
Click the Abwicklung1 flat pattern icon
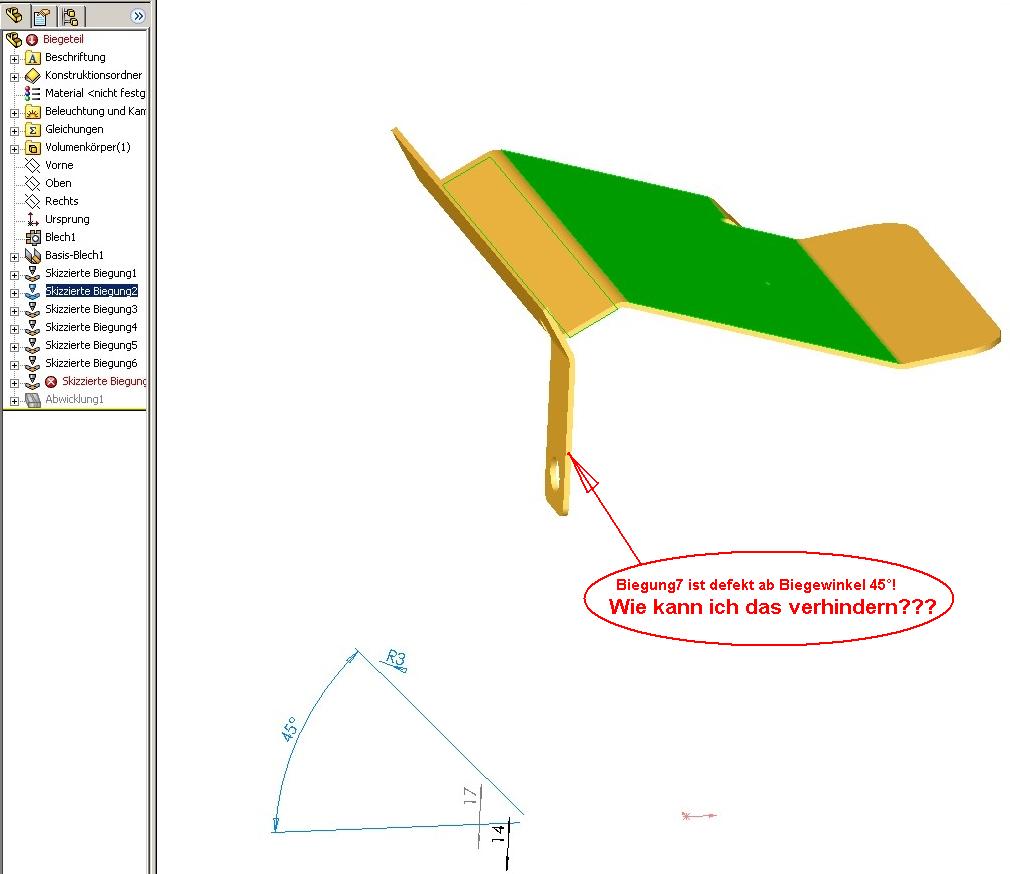32,400
